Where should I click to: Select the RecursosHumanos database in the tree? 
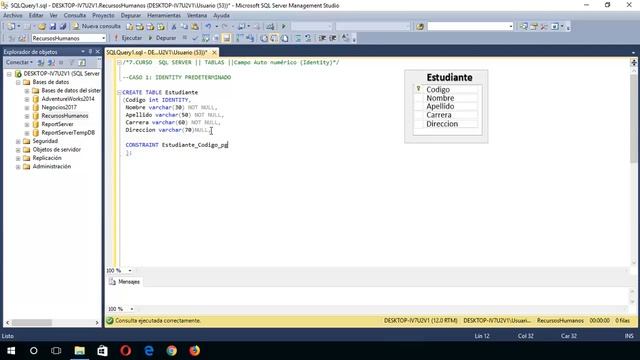coord(64,116)
